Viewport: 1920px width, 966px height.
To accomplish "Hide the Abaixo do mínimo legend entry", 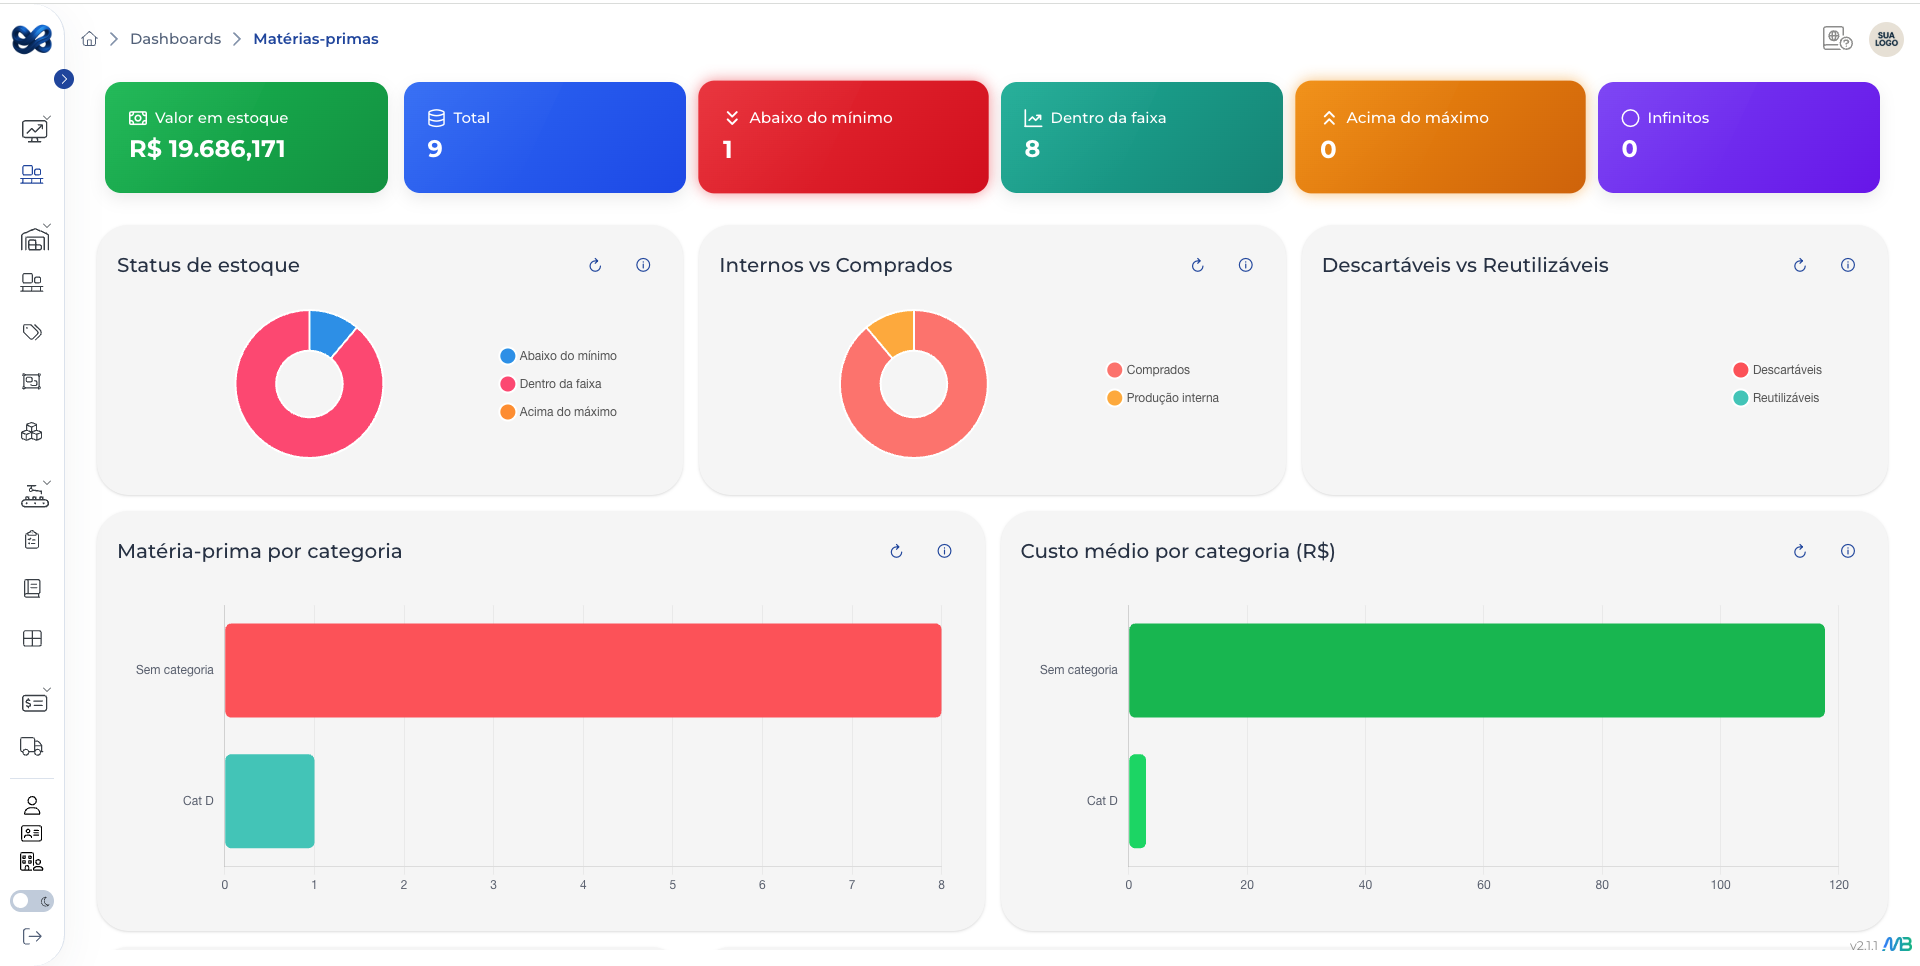I will [x=558, y=355].
